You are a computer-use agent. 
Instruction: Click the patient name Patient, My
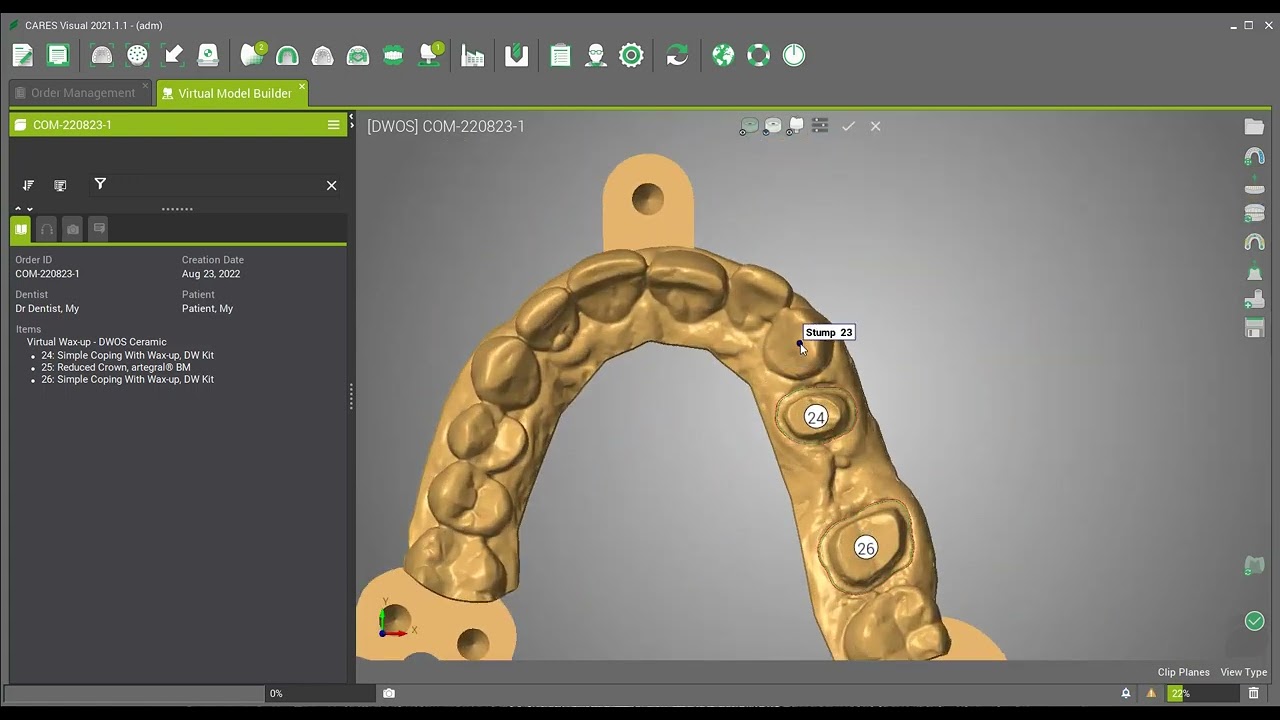pos(207,309)
